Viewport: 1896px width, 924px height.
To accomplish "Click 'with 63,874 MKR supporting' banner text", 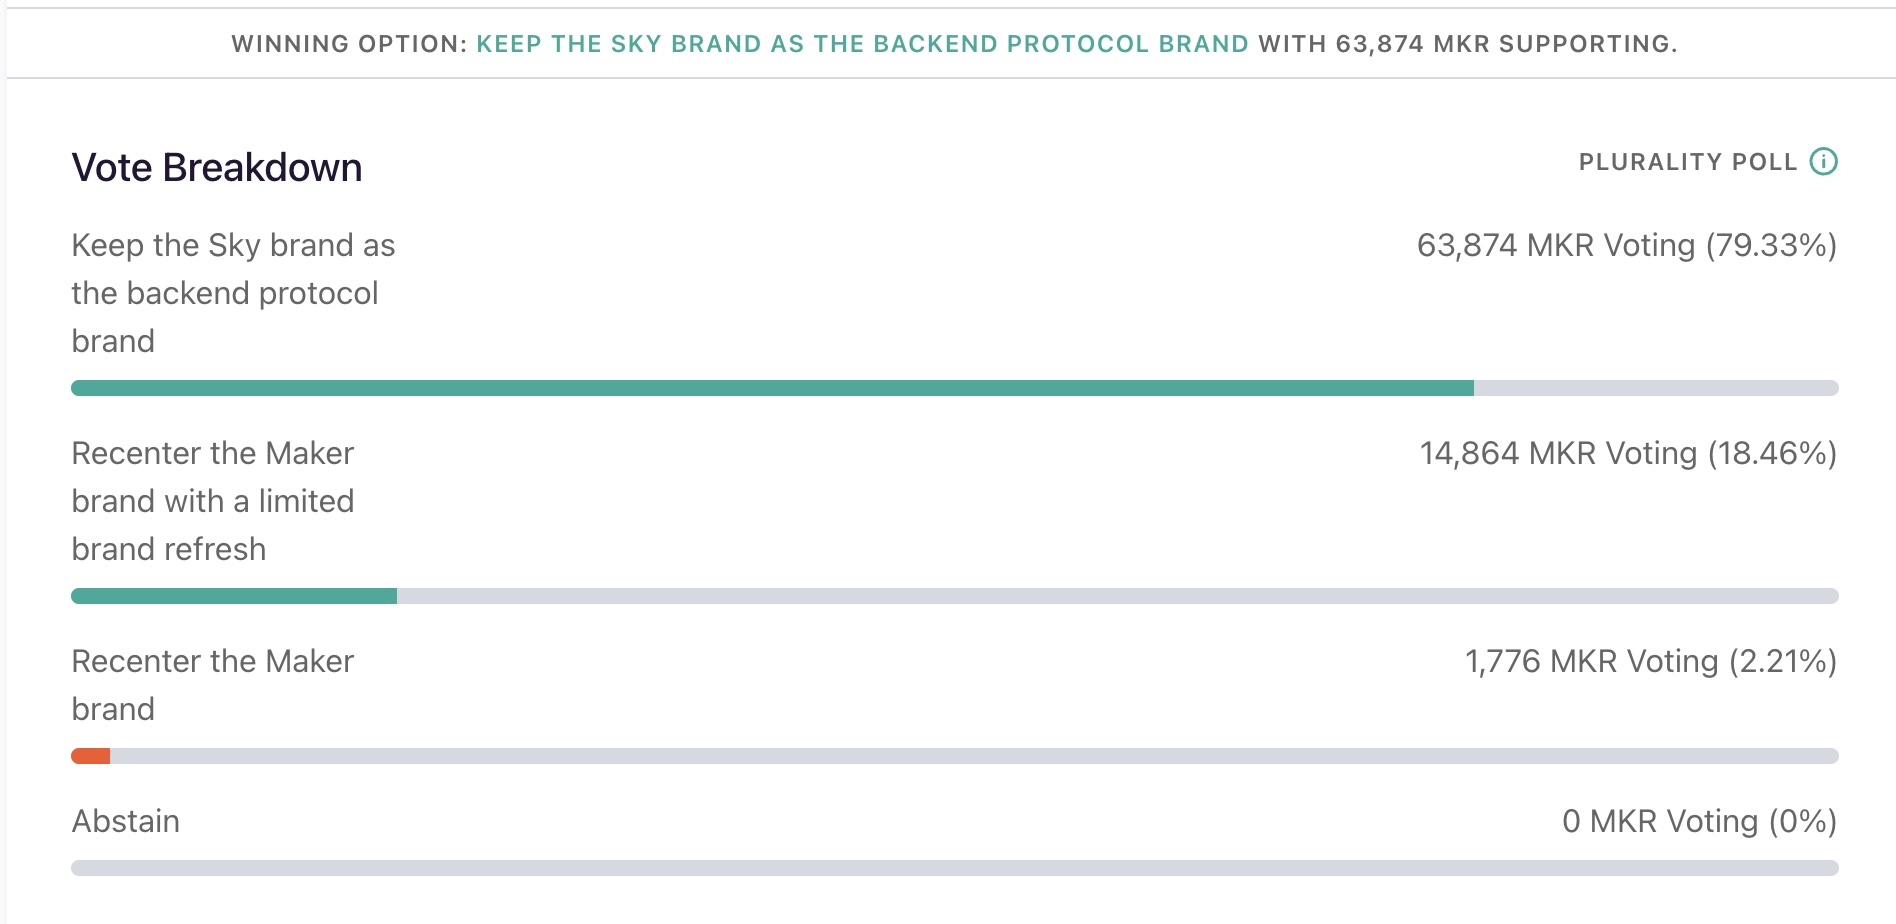I will pos(1468,44).
